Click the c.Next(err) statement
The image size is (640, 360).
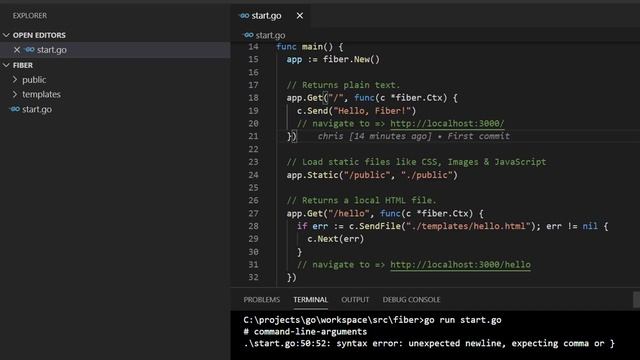pos(336,239)
